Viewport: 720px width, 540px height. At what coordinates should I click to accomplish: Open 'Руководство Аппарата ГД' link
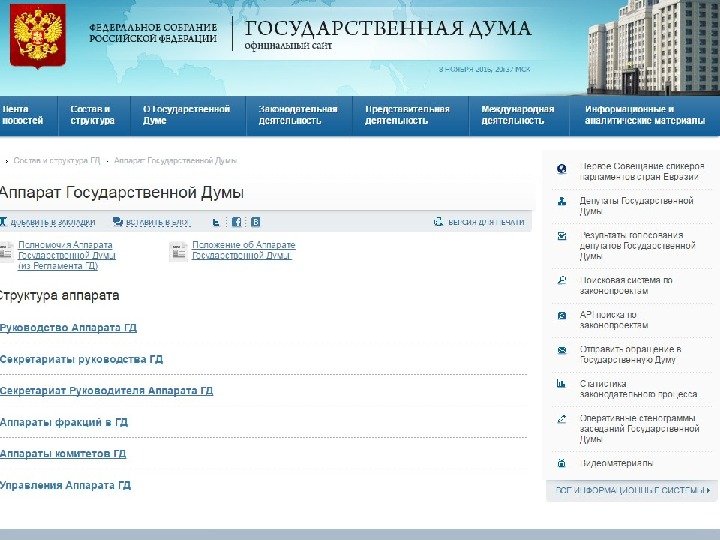68,328
